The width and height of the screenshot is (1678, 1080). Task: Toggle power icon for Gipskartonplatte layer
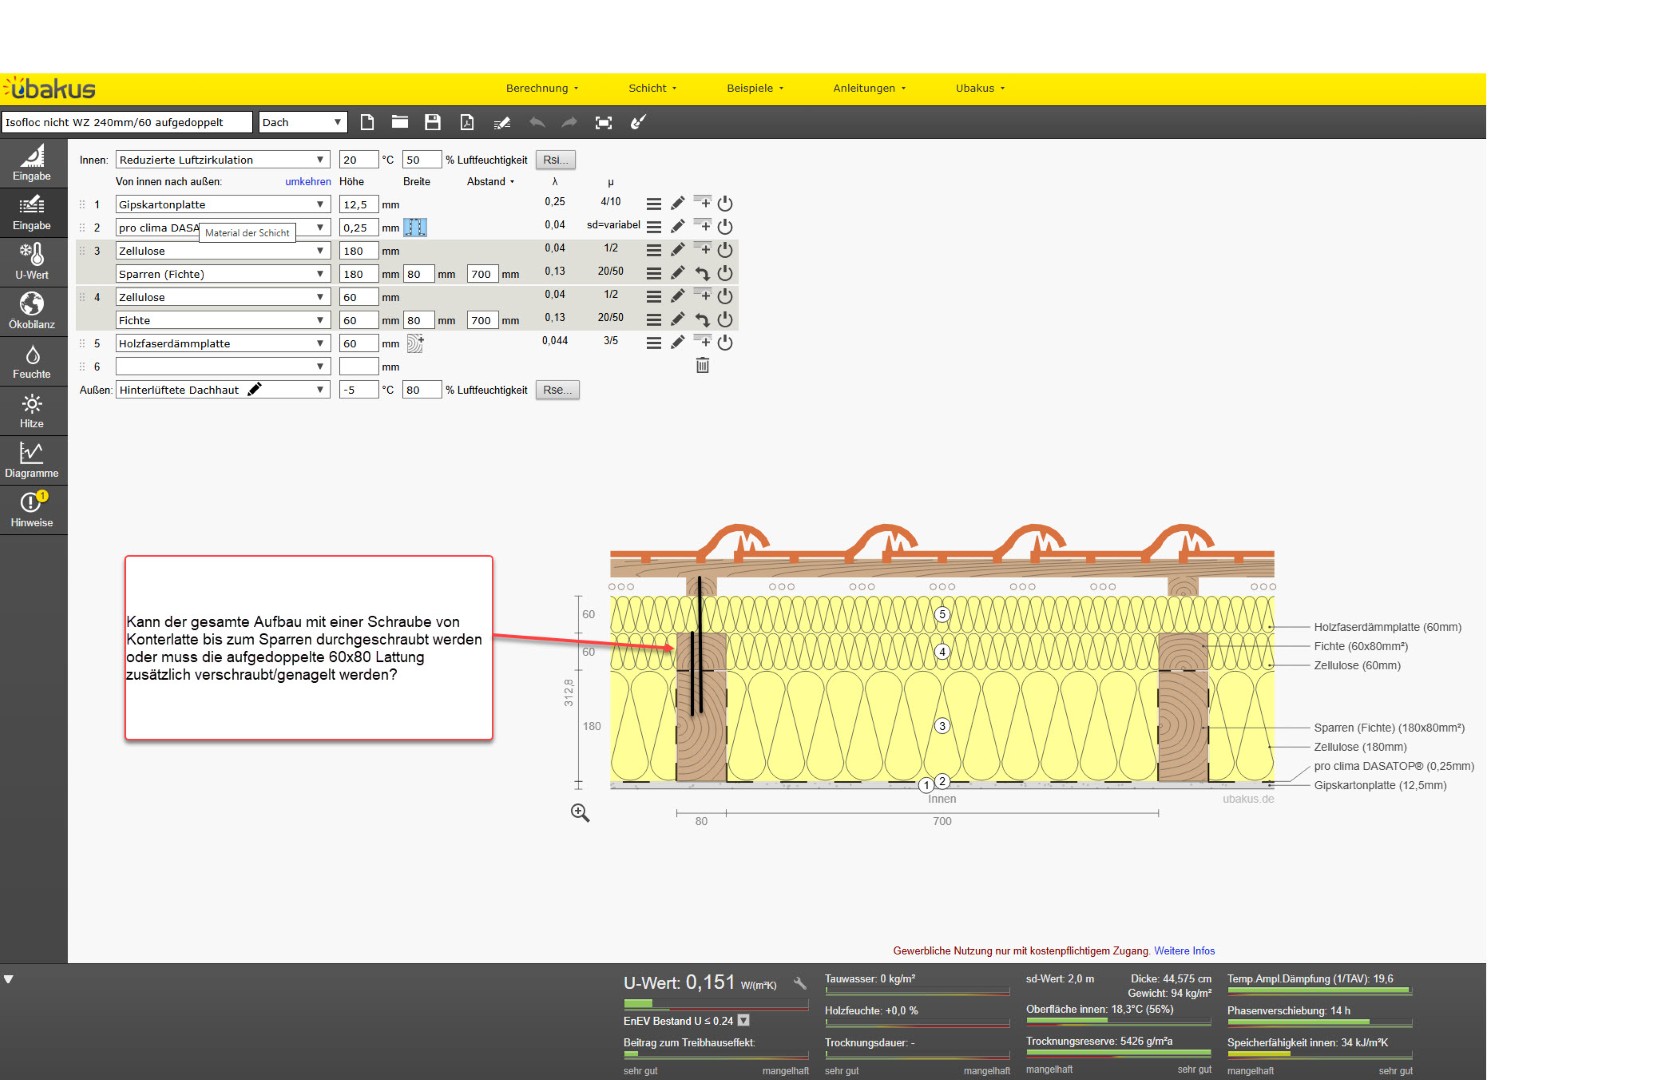tap(725, 204)
